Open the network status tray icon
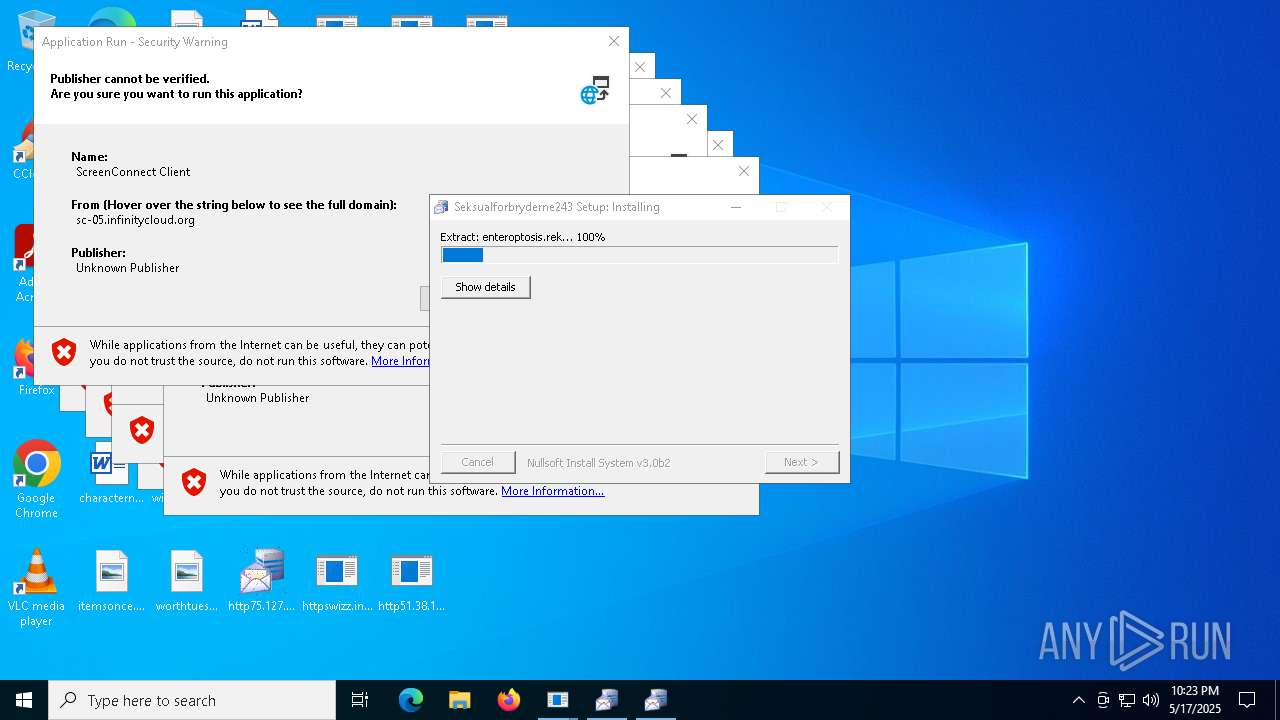Viewport: 1280px width, 720px height. click(1127, 700)
